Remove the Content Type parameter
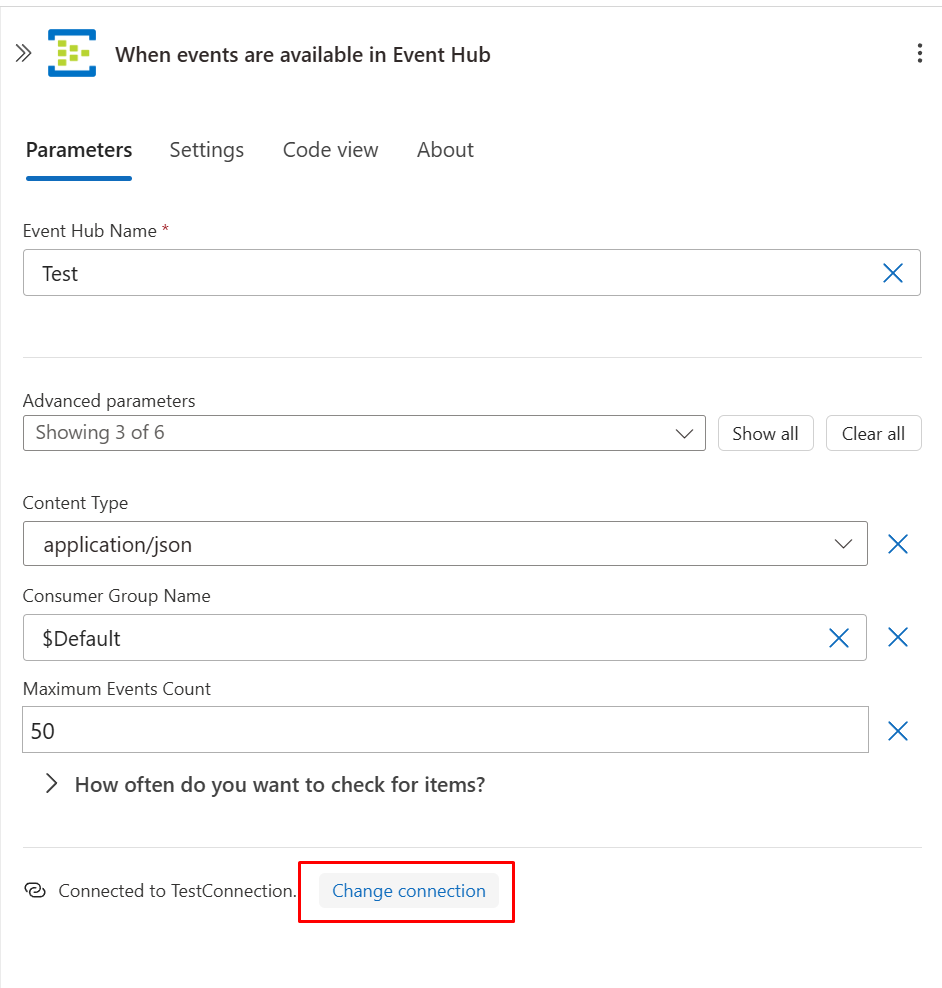 pyautogui.click(x=898, y=544)
